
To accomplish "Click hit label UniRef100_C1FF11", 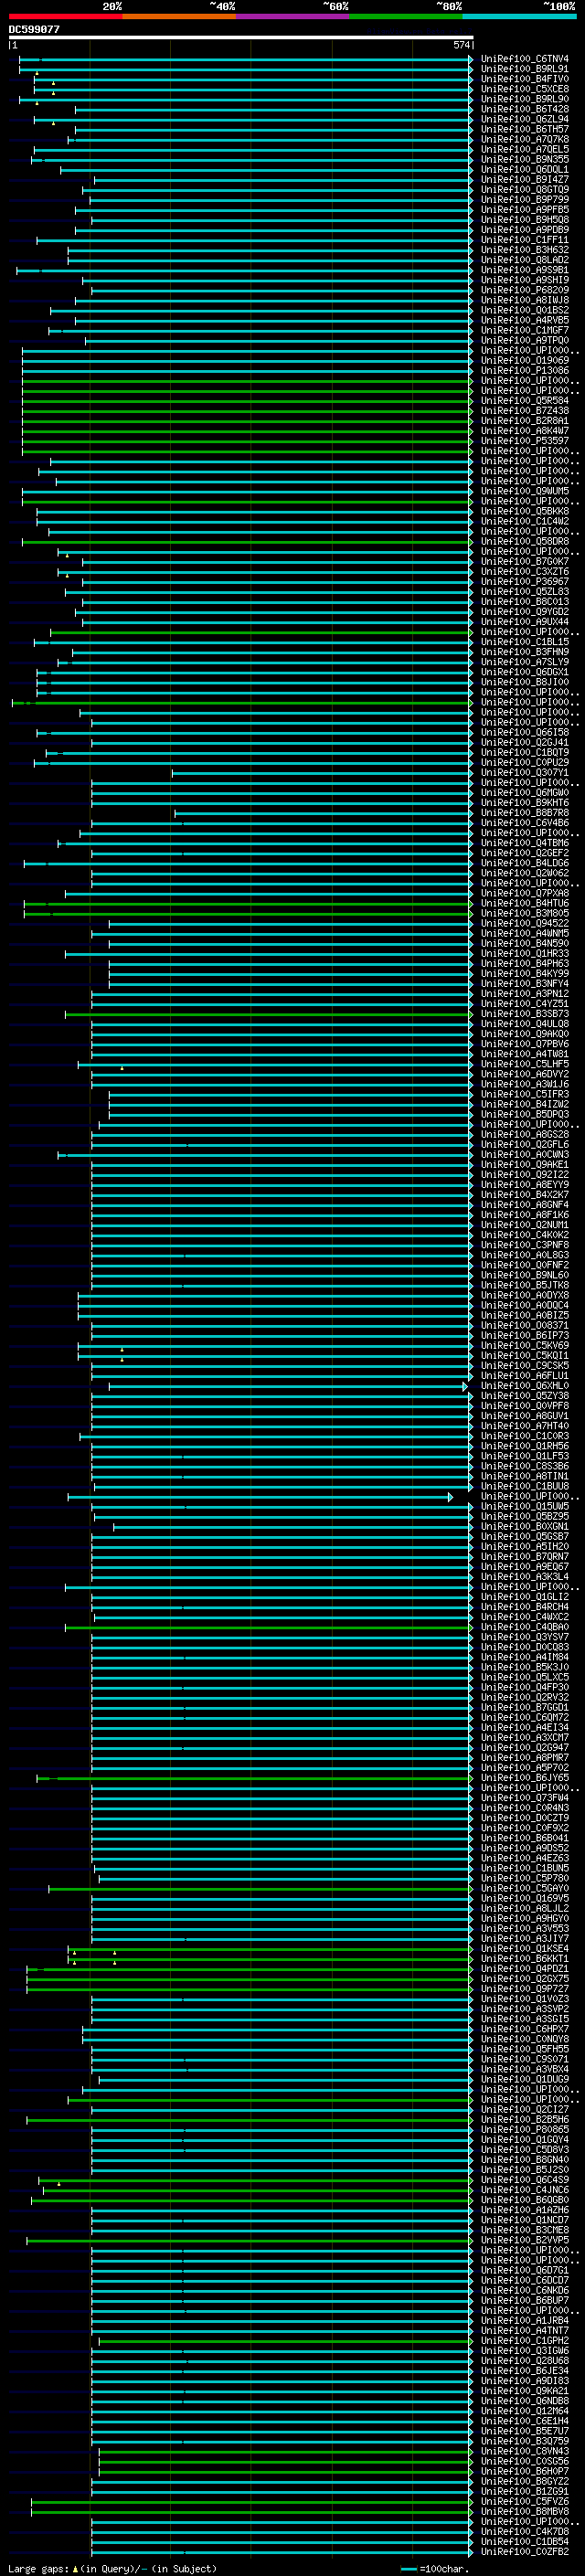I will (525, 240).
